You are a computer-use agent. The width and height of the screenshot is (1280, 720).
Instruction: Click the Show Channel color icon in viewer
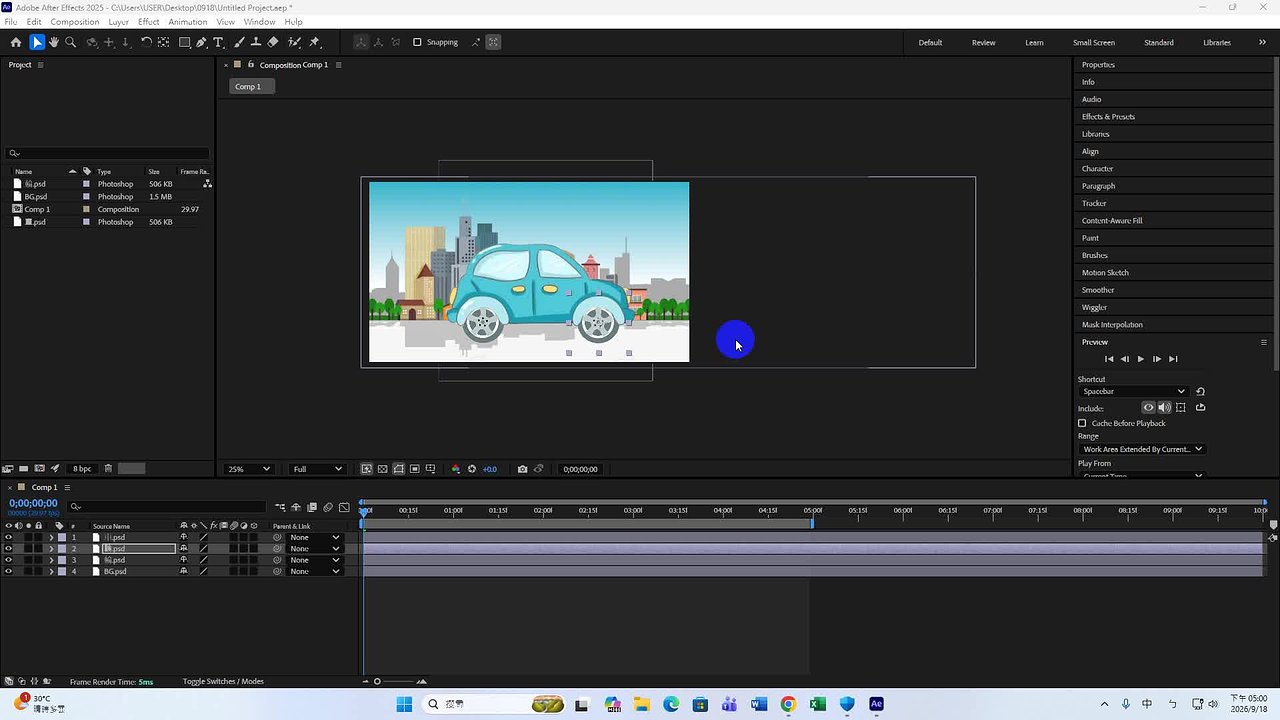[x=456, y=469]
